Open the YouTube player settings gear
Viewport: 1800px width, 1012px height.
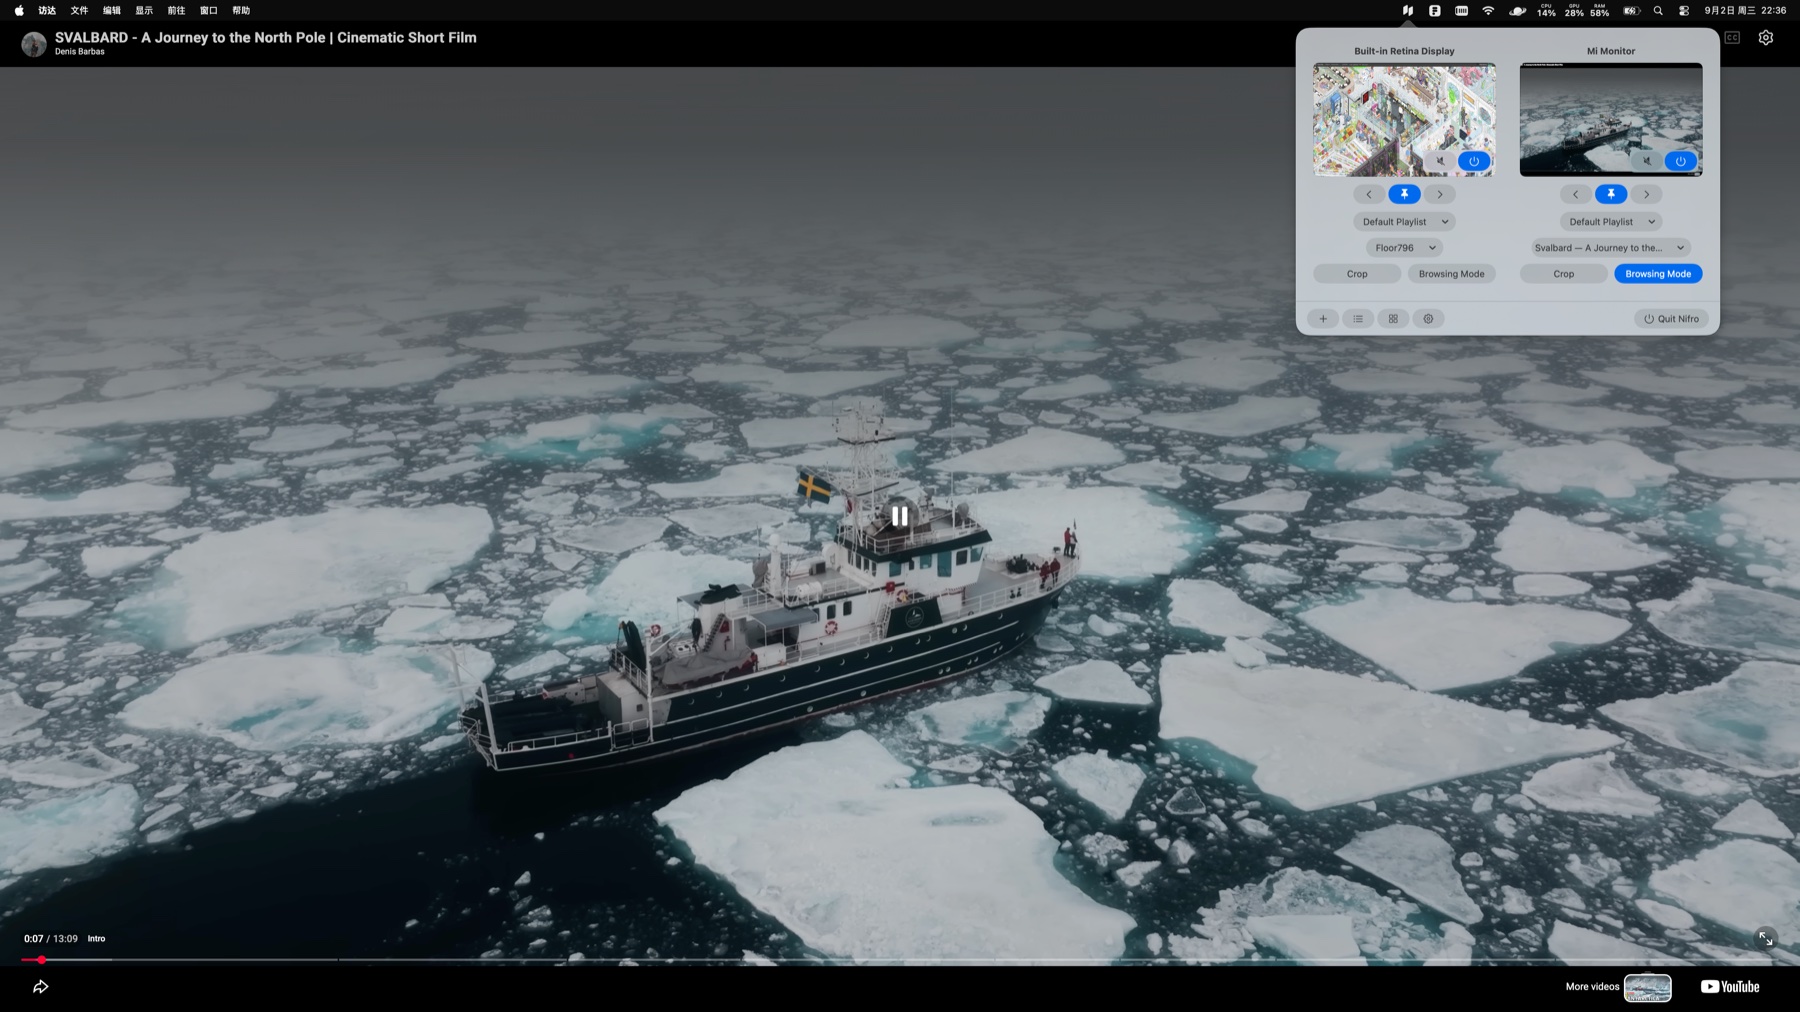click(1766, 38)
